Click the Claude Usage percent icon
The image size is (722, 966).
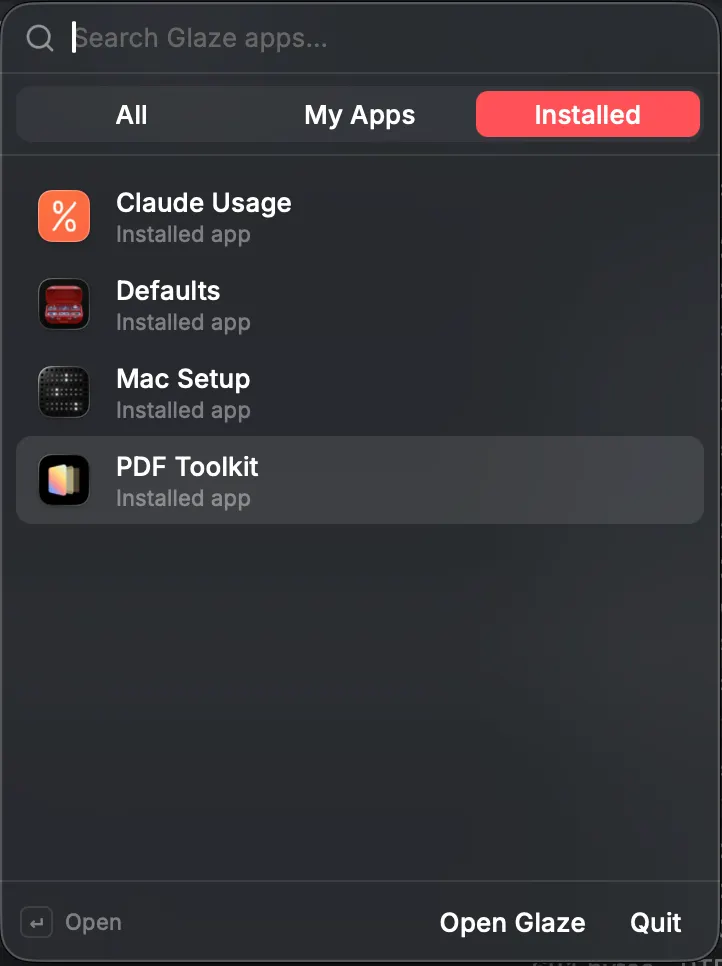[x=64, y=216]
